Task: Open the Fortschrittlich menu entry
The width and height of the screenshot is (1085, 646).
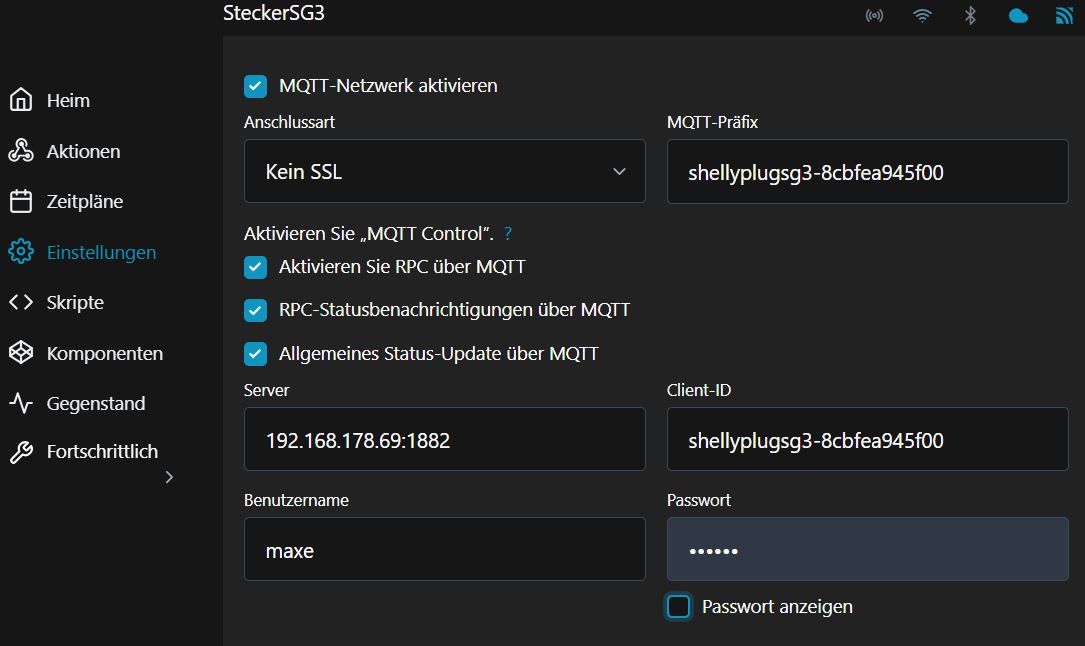Action: point(102,451)
